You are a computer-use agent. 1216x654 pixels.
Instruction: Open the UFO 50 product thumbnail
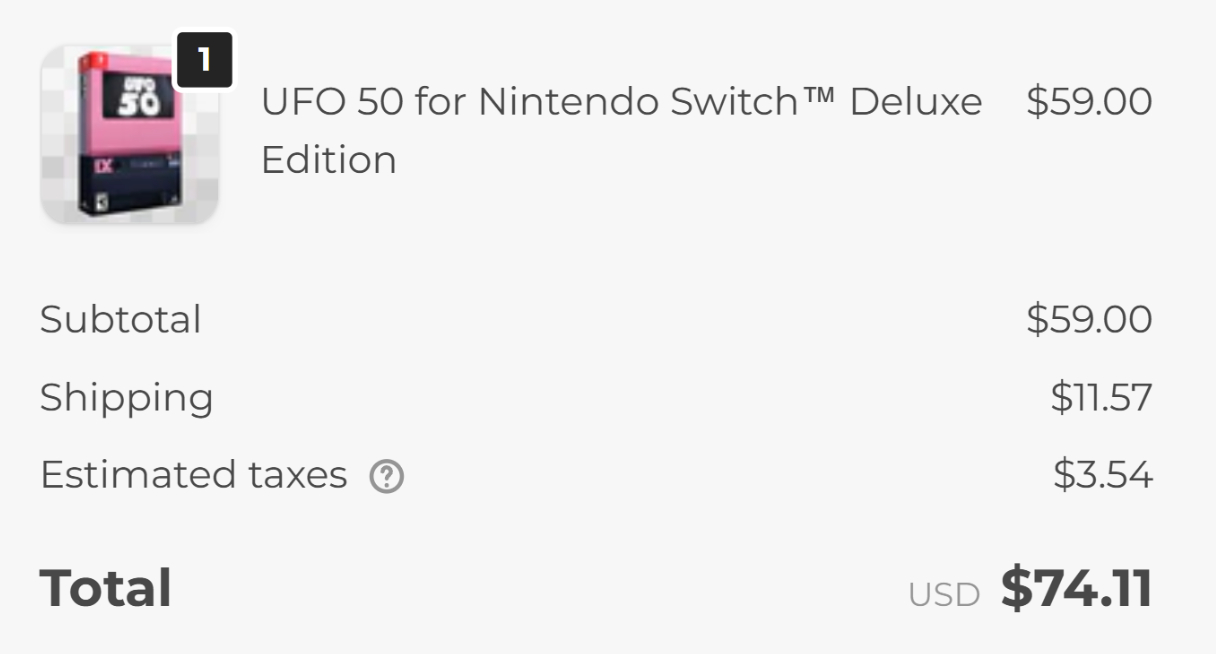(x=129, y=135)
